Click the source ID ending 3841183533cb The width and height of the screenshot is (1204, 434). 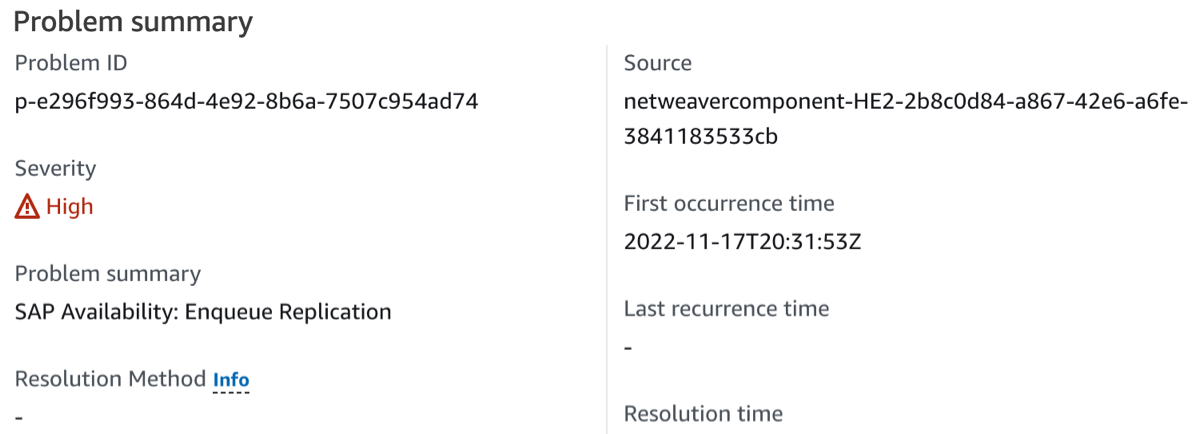click(701, 136)
